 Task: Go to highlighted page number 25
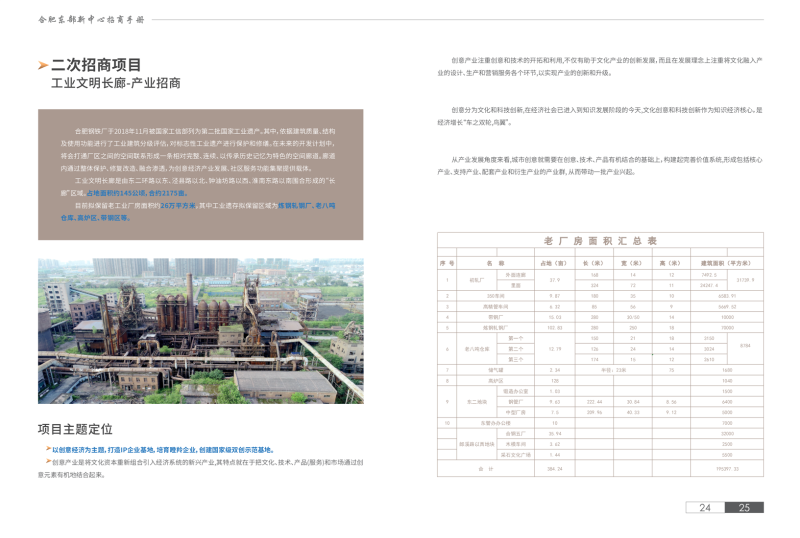point(744,508)
